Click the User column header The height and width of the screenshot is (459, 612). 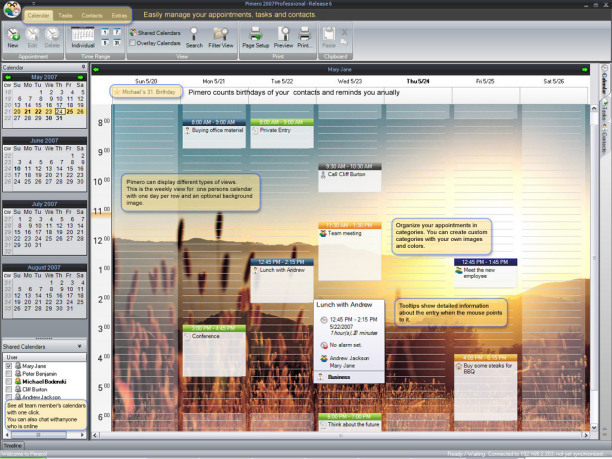[44, 357]
